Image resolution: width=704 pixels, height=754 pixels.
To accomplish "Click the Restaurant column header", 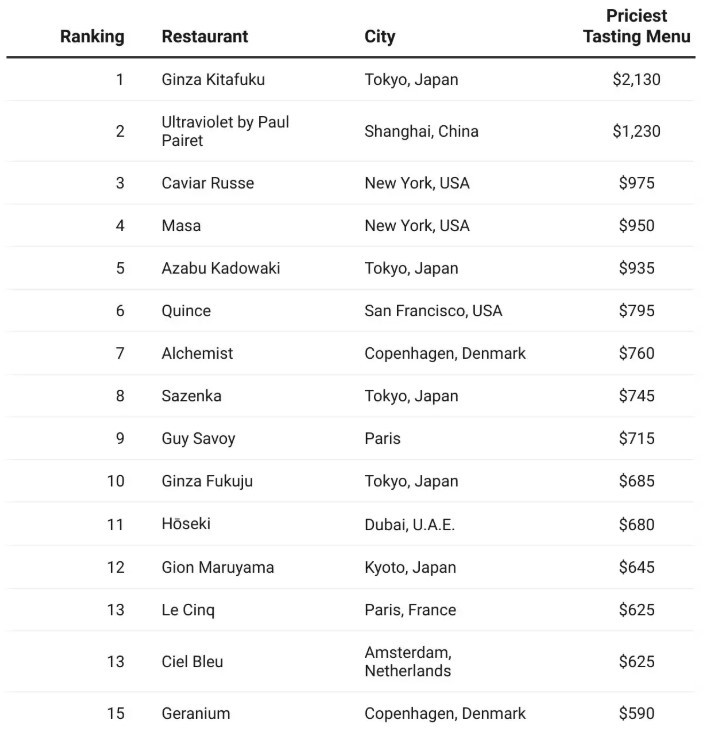I will [x=205, y=37].
